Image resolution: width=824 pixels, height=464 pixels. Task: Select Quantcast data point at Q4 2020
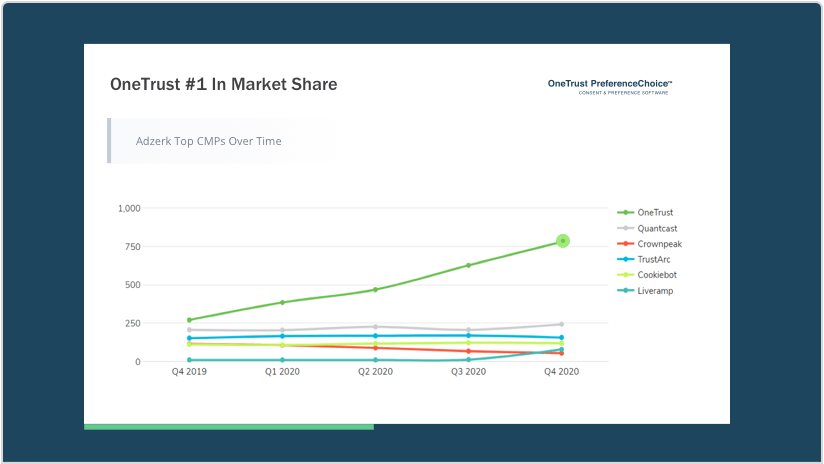point(562,324)
